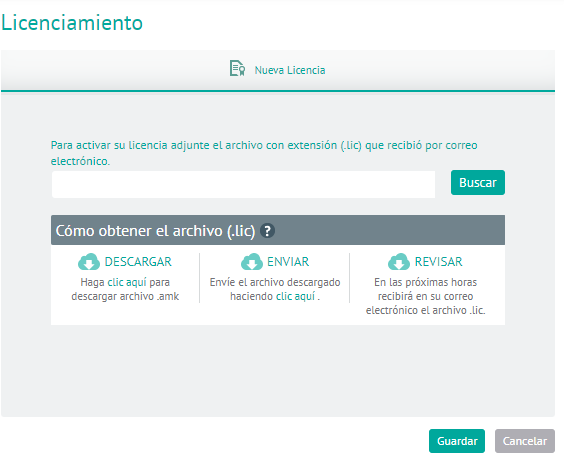Viewport: 564px width, 459px height.
Task: Click the ENVIAR cloud icon
Action: coord(252,262)
